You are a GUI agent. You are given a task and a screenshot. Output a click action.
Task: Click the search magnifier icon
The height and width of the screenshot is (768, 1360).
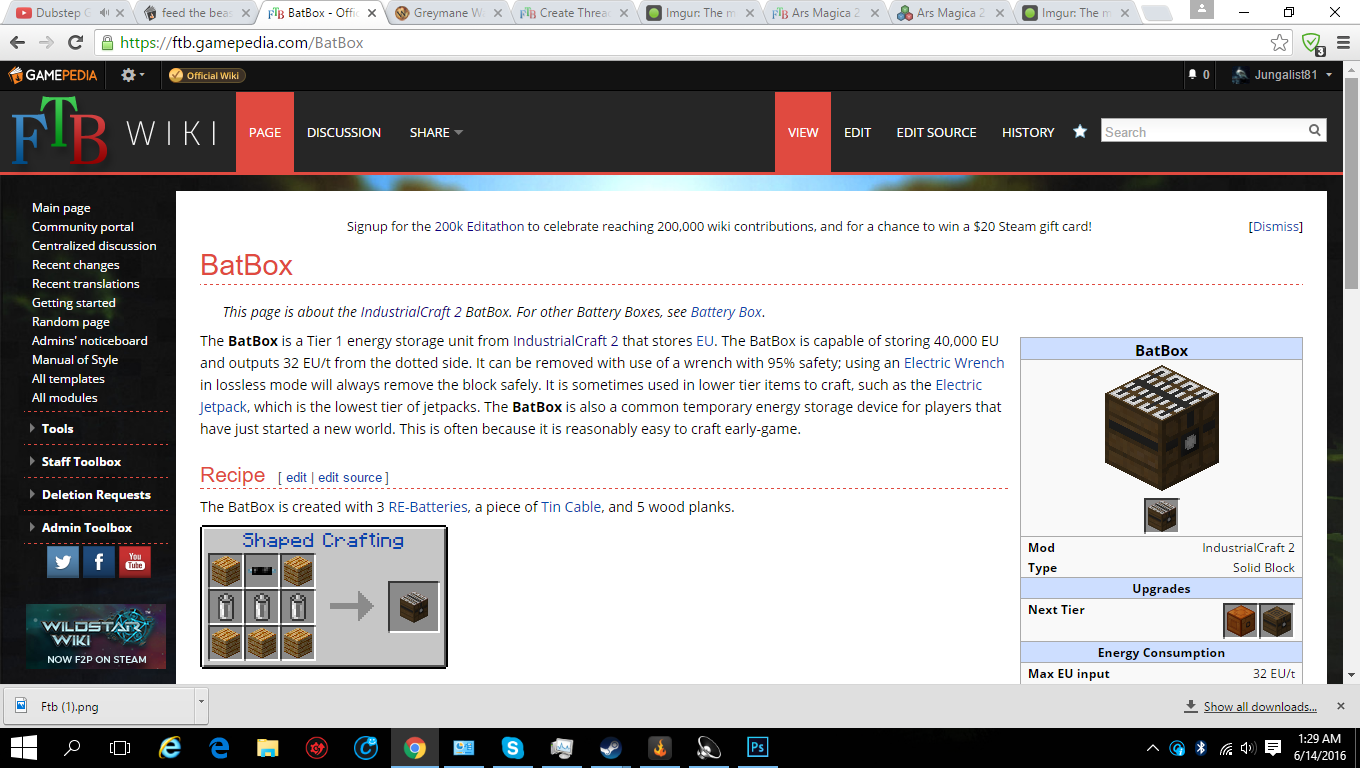tap(1315, 130)
